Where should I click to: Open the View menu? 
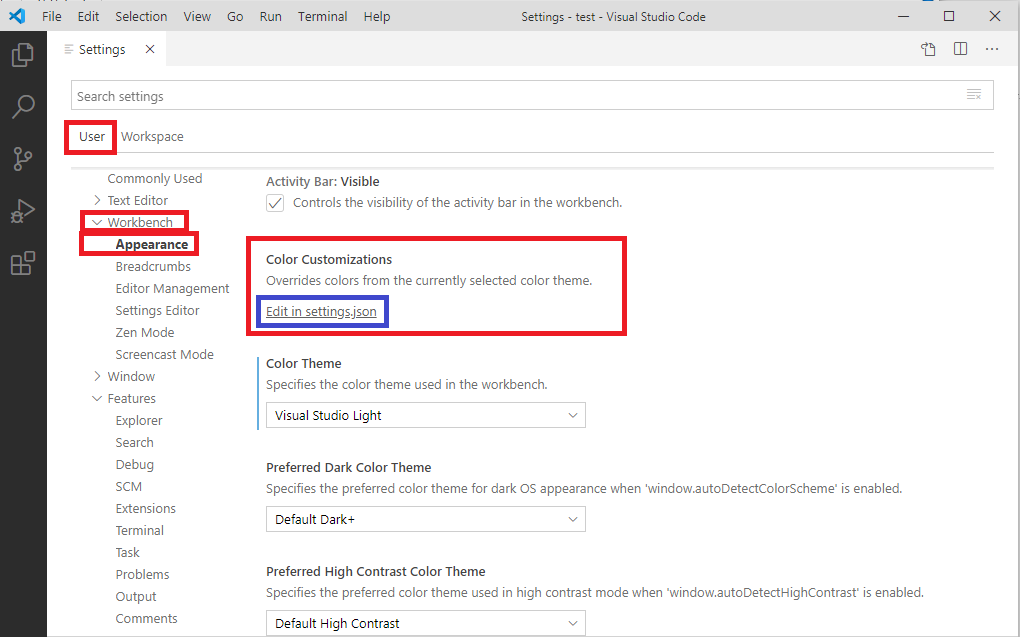197,16
